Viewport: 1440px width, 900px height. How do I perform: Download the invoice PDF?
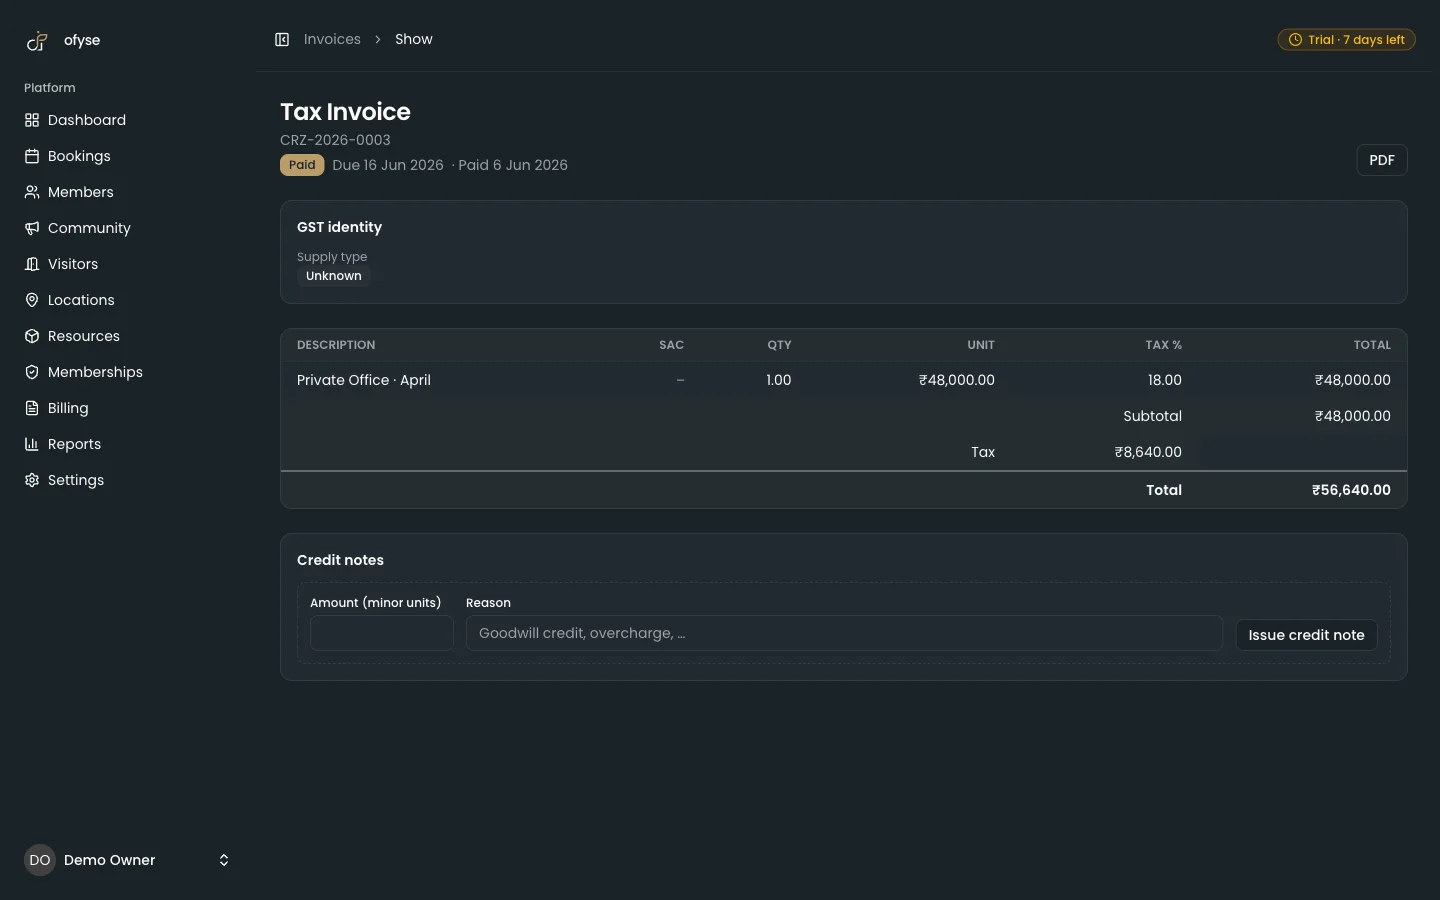pos(1382,160)
